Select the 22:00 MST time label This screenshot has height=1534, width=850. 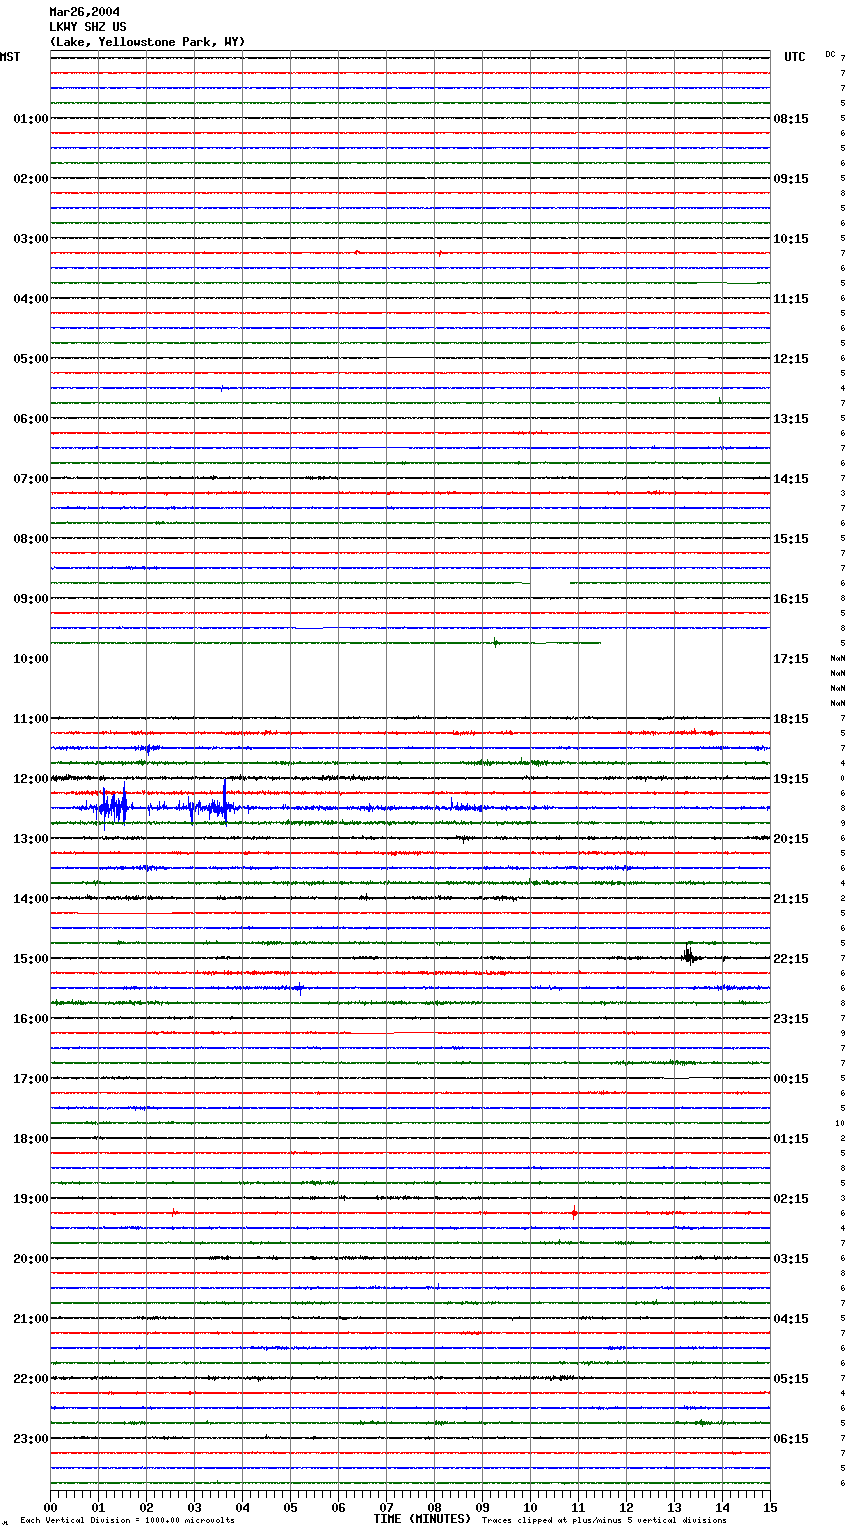pyautogui.click(x=31, y=1379)
